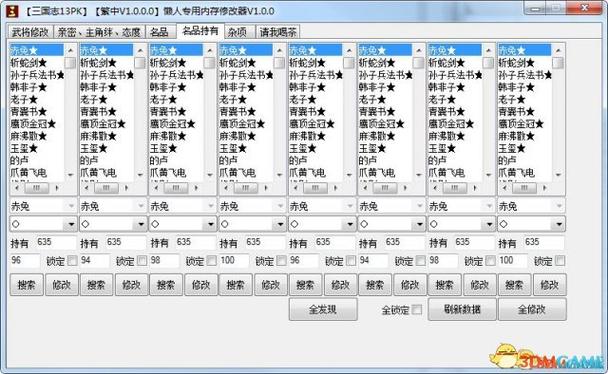The image size is (608, 374).
Task: Click the right arrow of the first list's horizontal scrollbar
Action: (57, 188)
